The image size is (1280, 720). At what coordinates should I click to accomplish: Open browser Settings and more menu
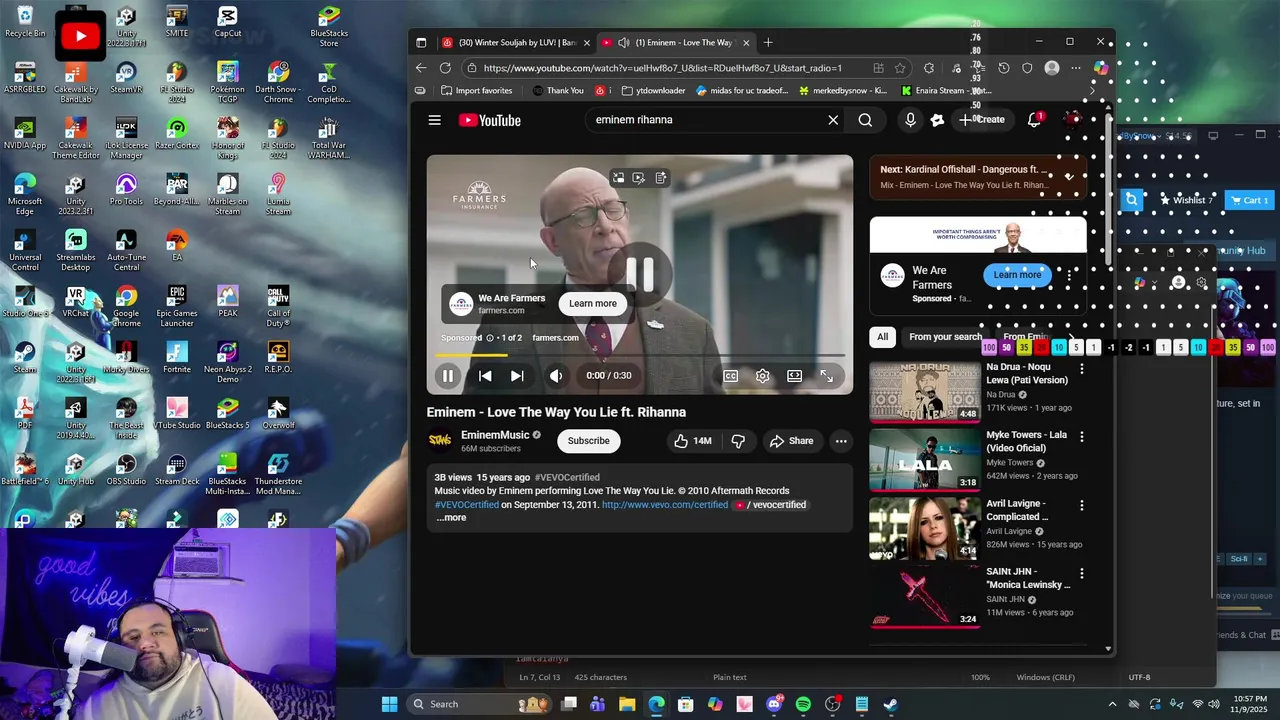point(1076,68)
